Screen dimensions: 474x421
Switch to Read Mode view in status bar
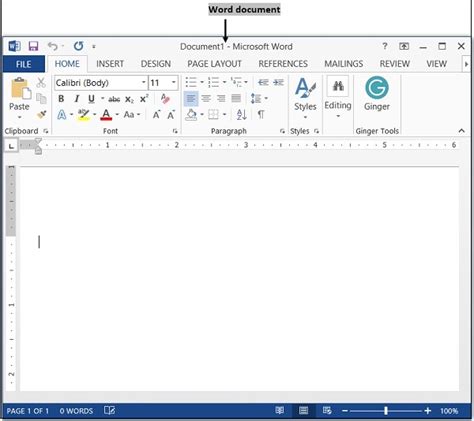pos(280,410)
